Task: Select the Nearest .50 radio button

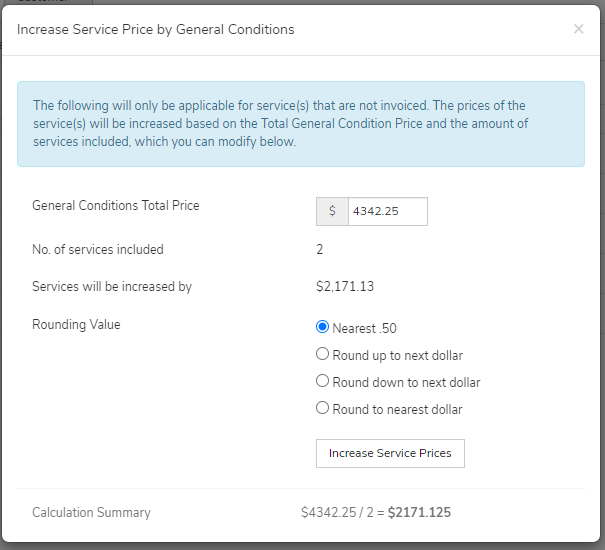Action: pos(322,327)
